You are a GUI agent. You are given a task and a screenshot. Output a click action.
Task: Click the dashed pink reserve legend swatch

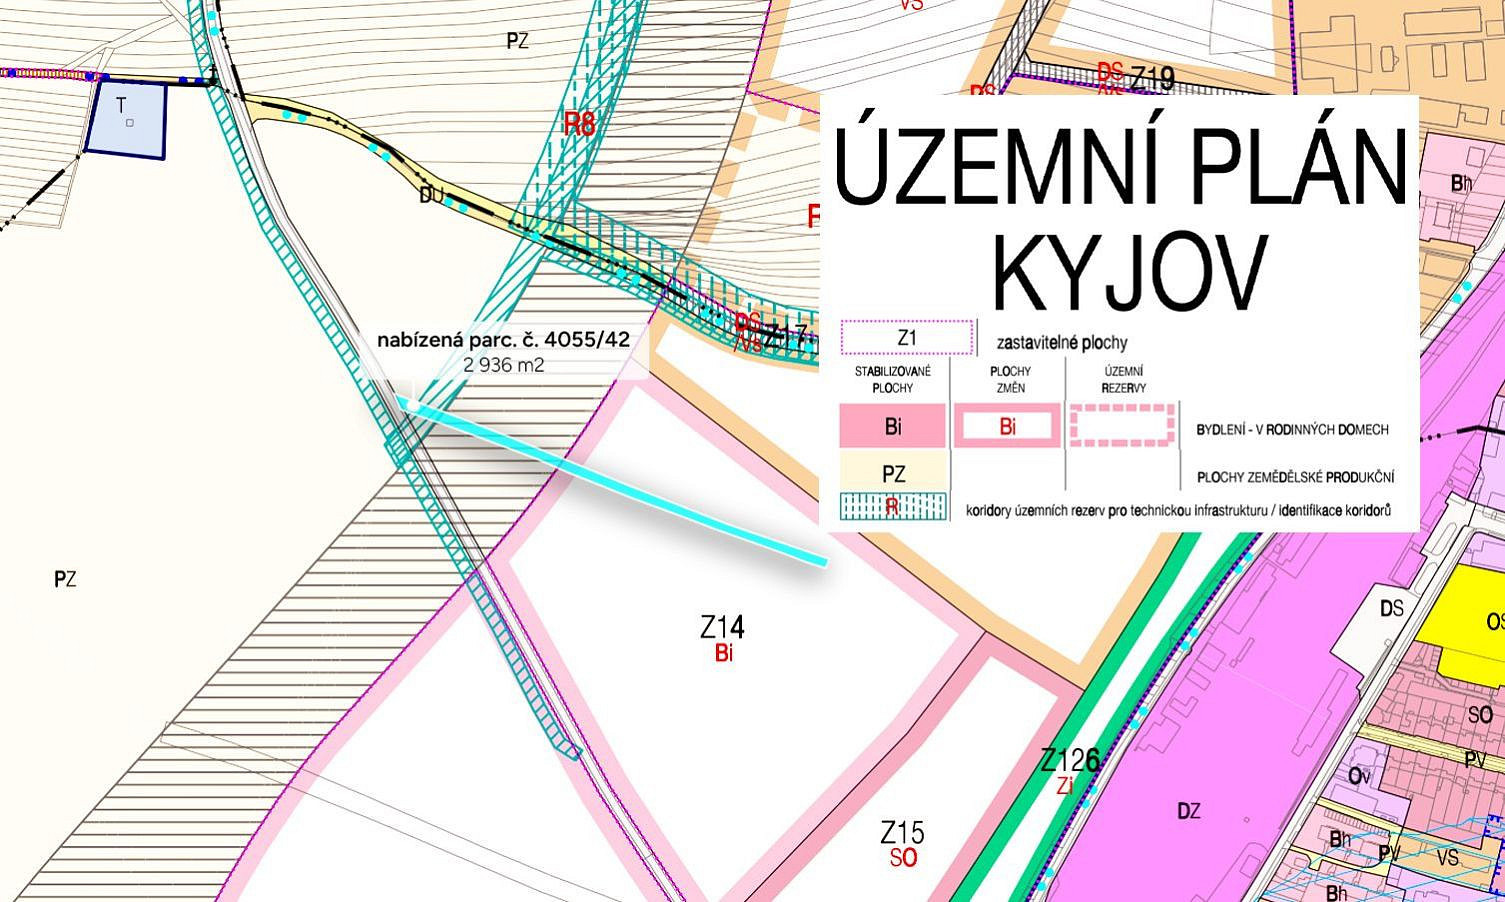pyautogui.click(x=1122, y=426)
